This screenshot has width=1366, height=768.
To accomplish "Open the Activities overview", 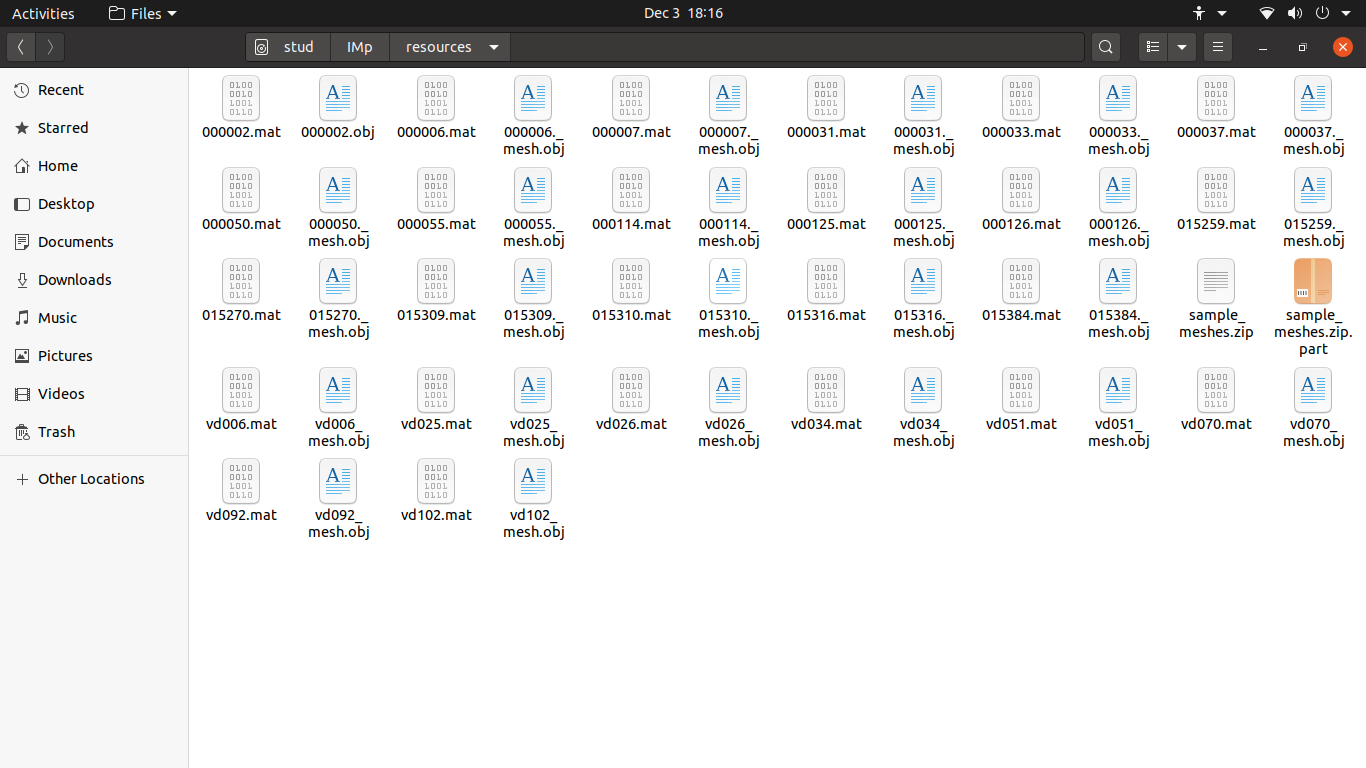I will (x=43, y=13).
